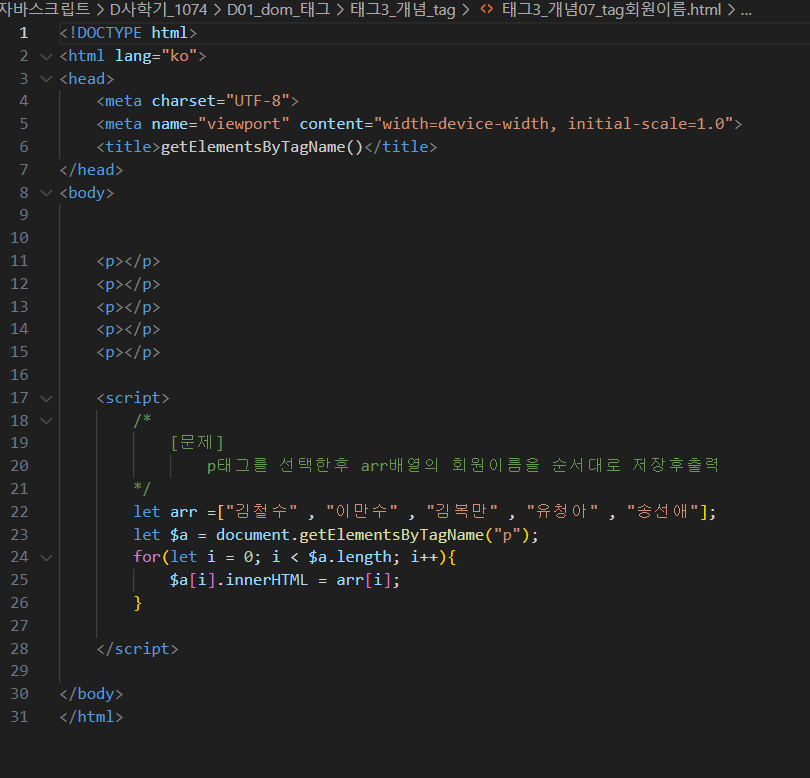The image size is (810, 778).
Task: Click the charset="UTF-8" meta attribute
Action: [221, 101]
